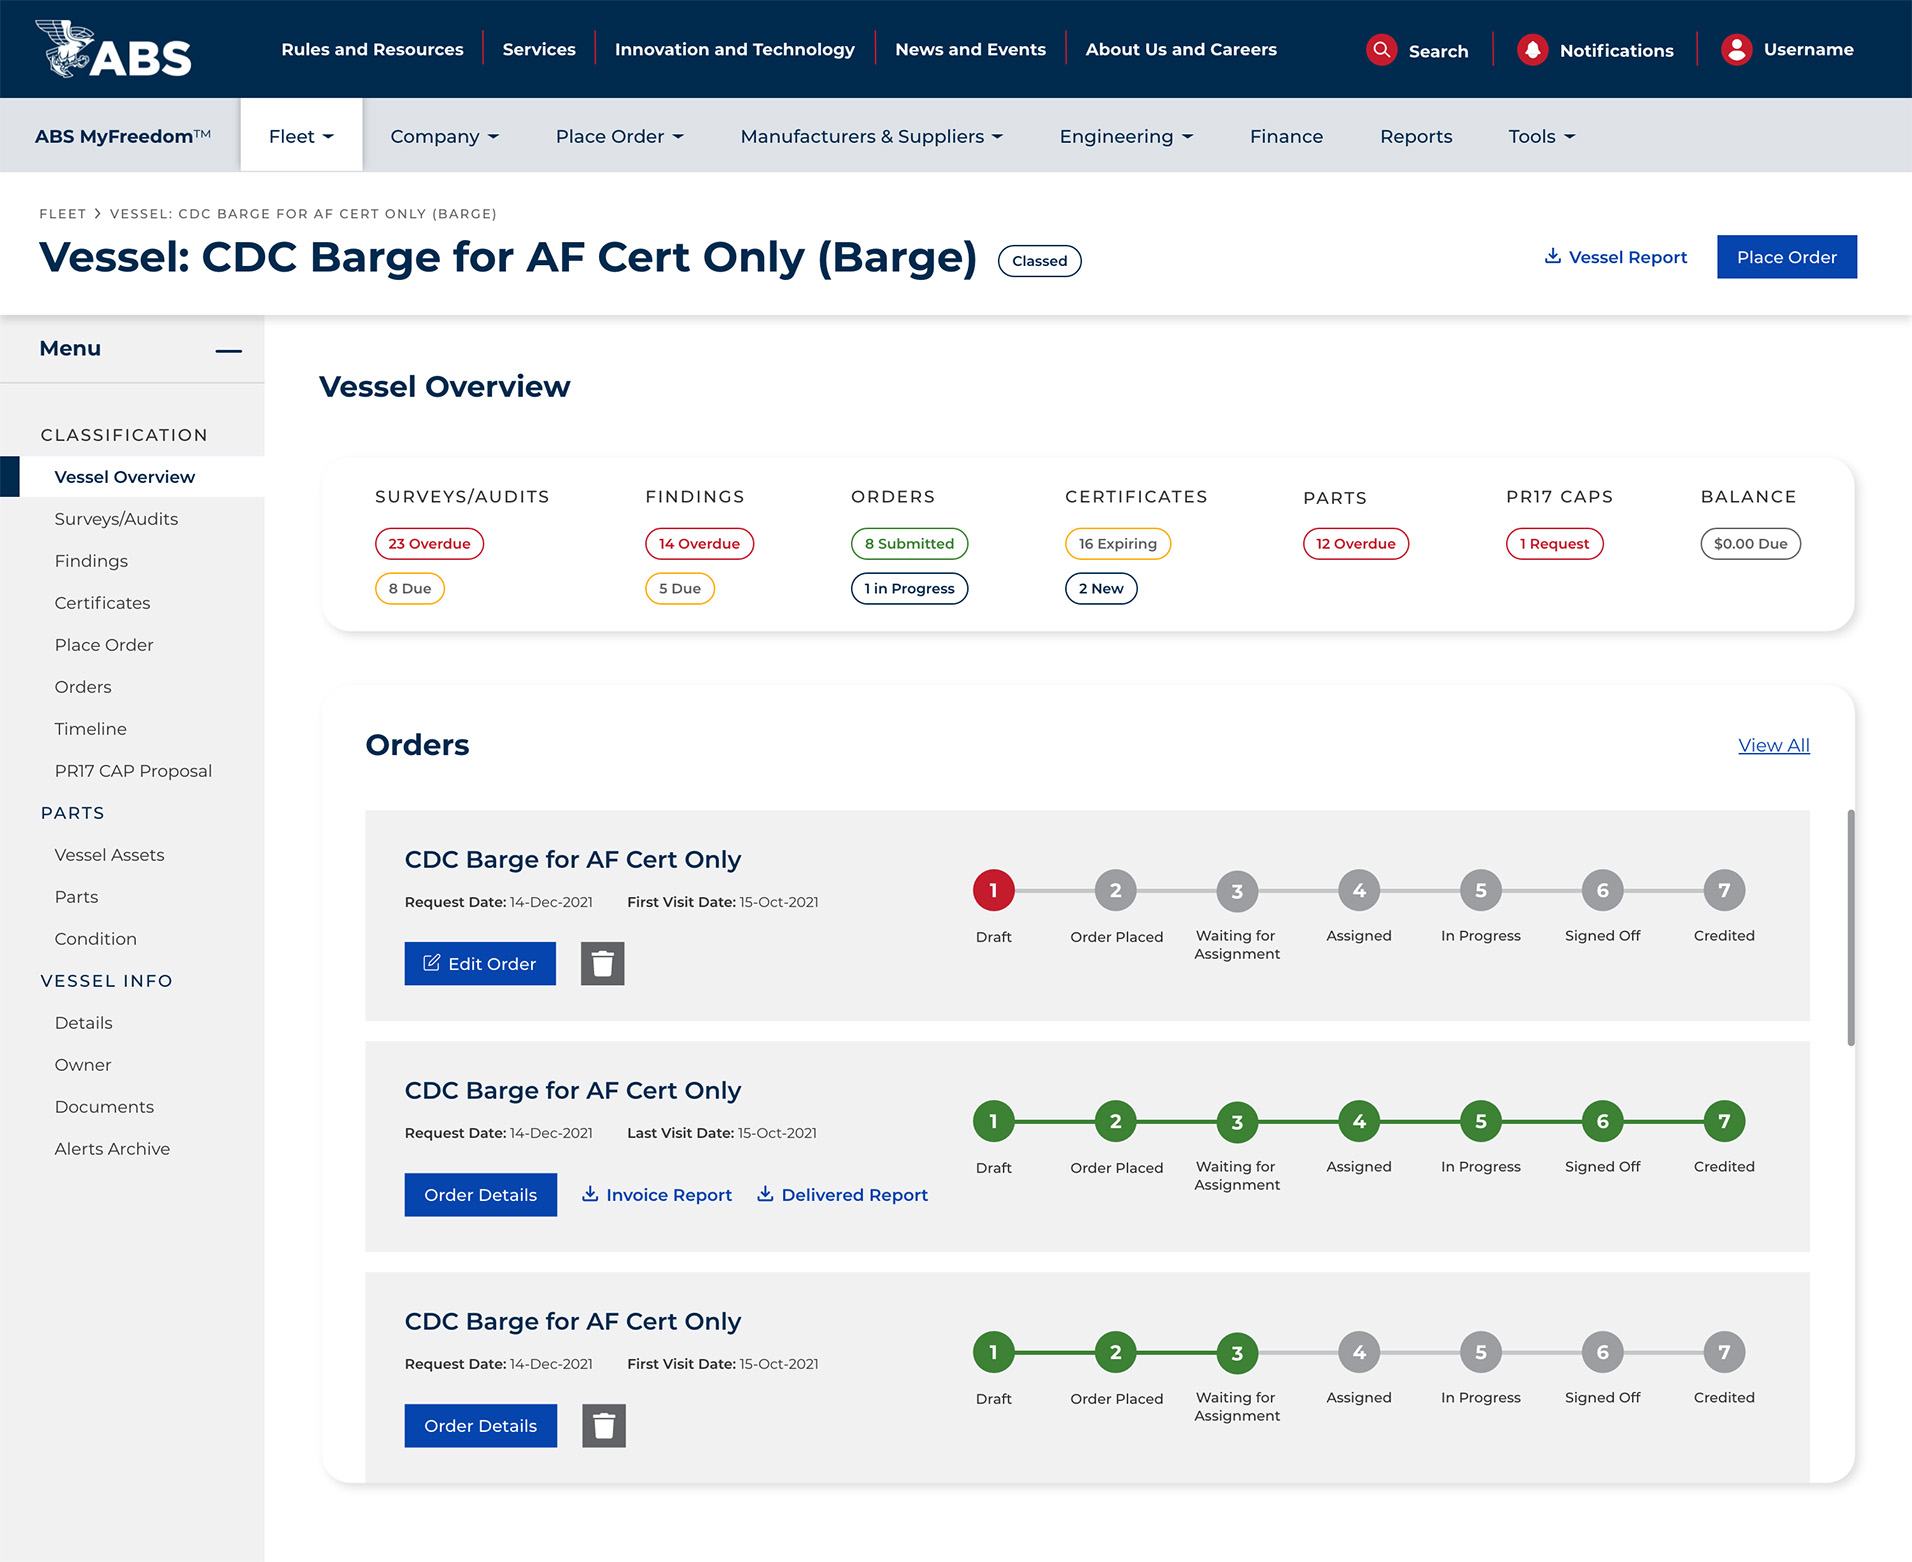Image resolution: width=1912 pixels, height=1562 pixels.
Task: Click the 12 Overdue parts badge
Action: pos(1355,543)
